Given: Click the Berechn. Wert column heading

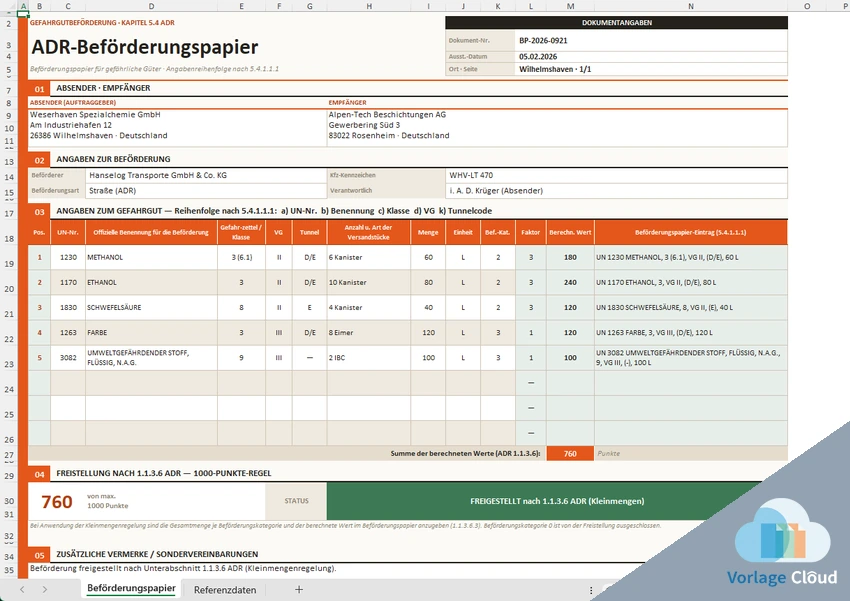Looking at the screenshot, I should coord(570,232).
